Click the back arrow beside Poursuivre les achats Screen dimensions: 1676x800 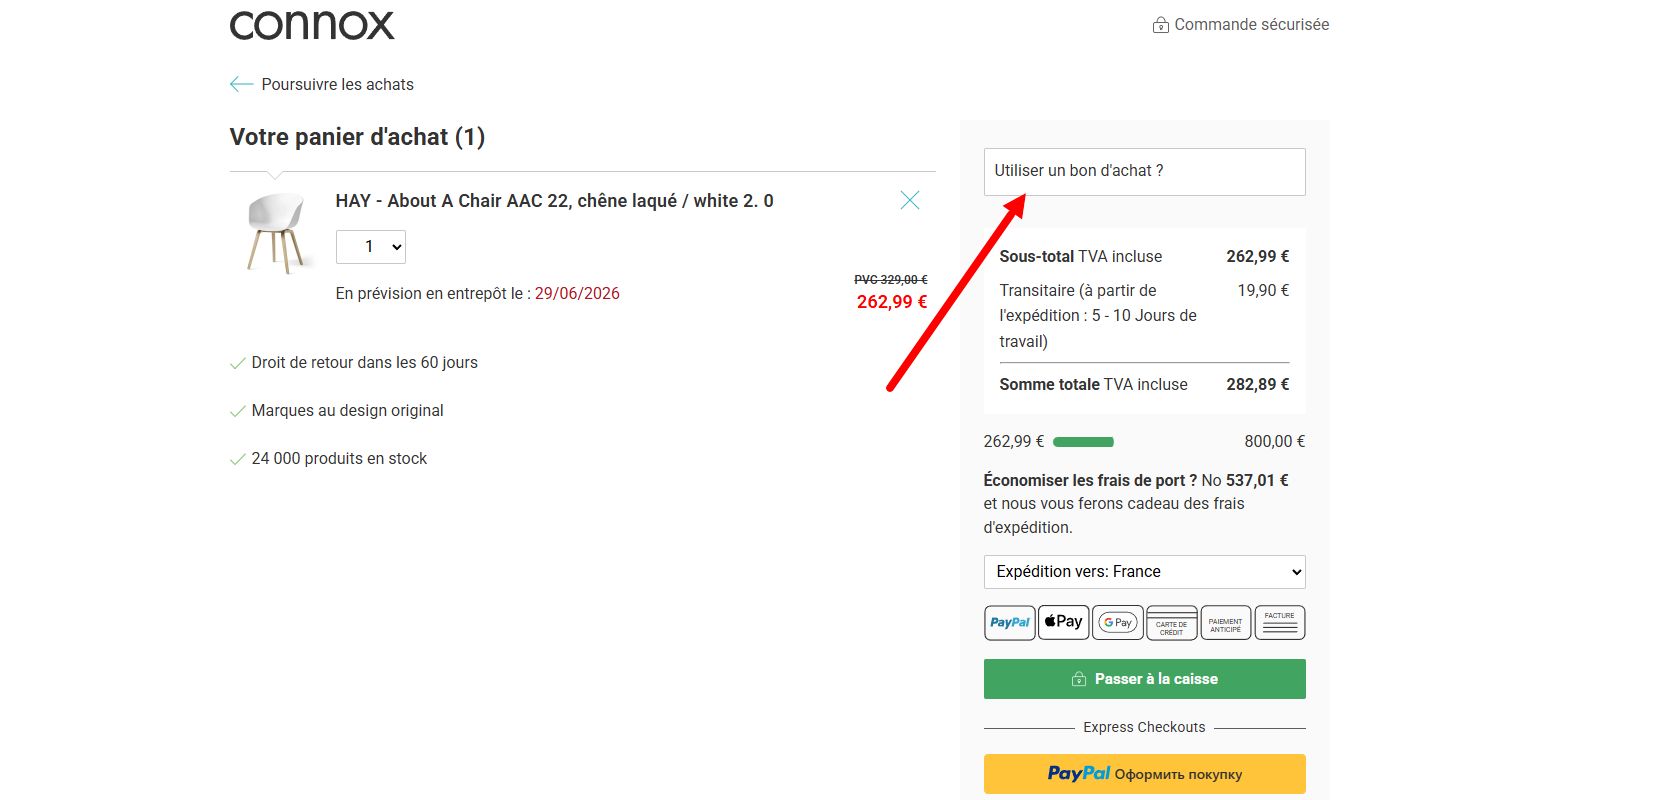[x=241, y=84]
